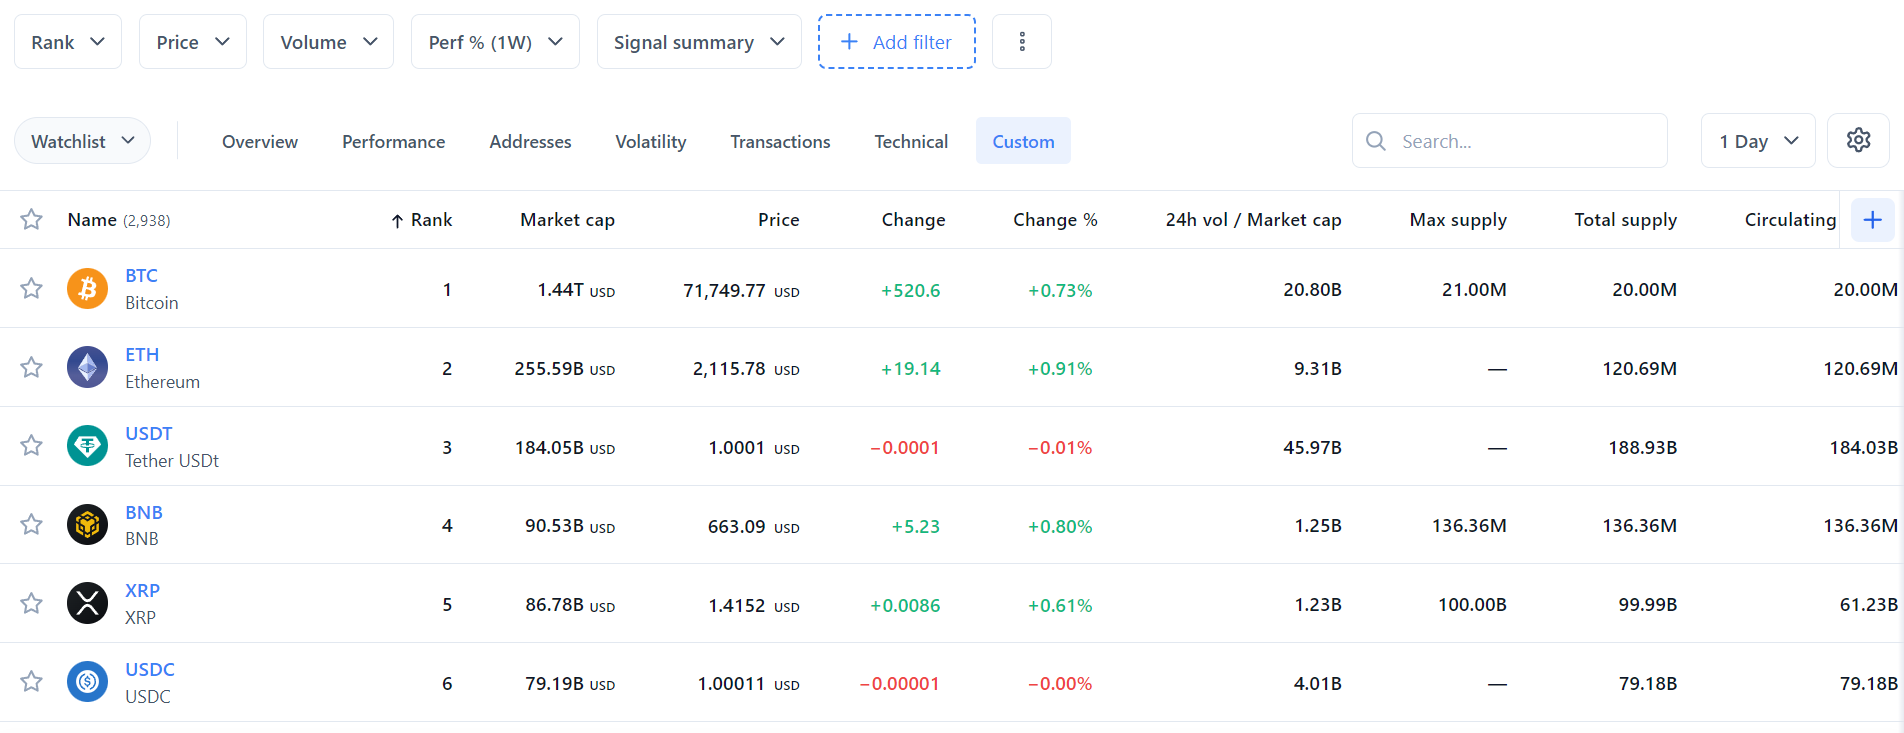The width and height of the screenshot is (1904, 733).
Task: Click the USDC coin logo
Action: tap(87, 682)
